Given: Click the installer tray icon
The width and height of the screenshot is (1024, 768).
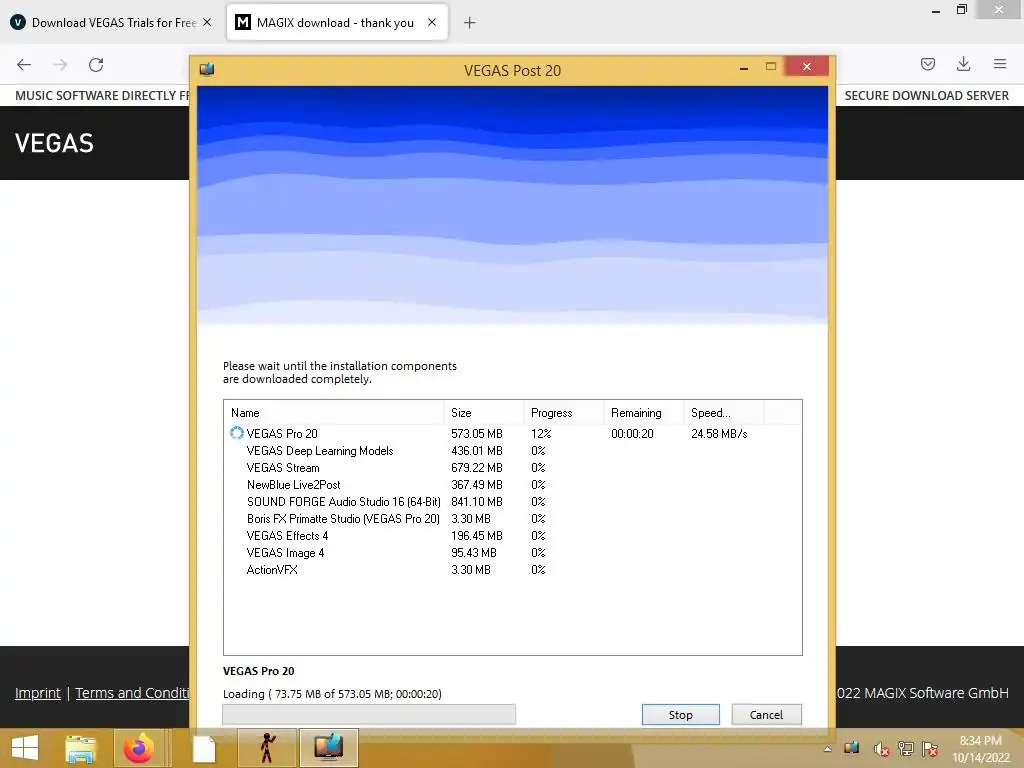Looking at the screenshot, I should [852, 748].
